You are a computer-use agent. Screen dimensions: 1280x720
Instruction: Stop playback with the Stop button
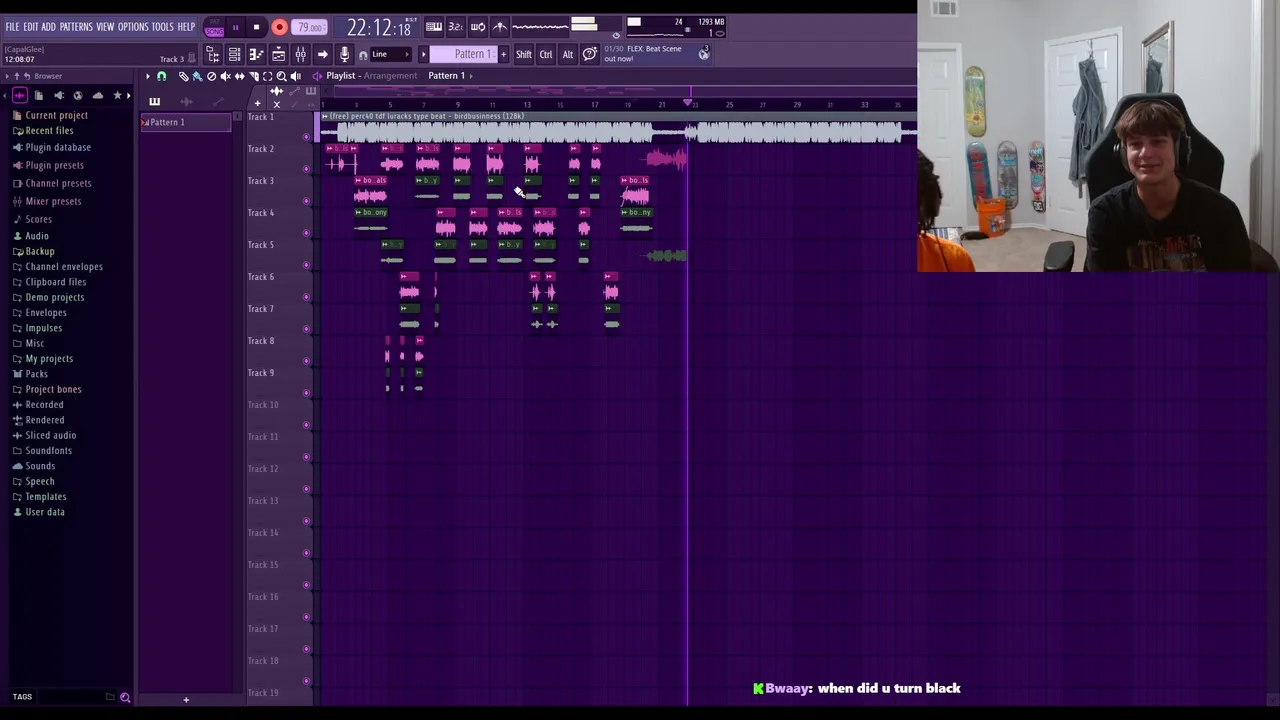coord(256,28)
